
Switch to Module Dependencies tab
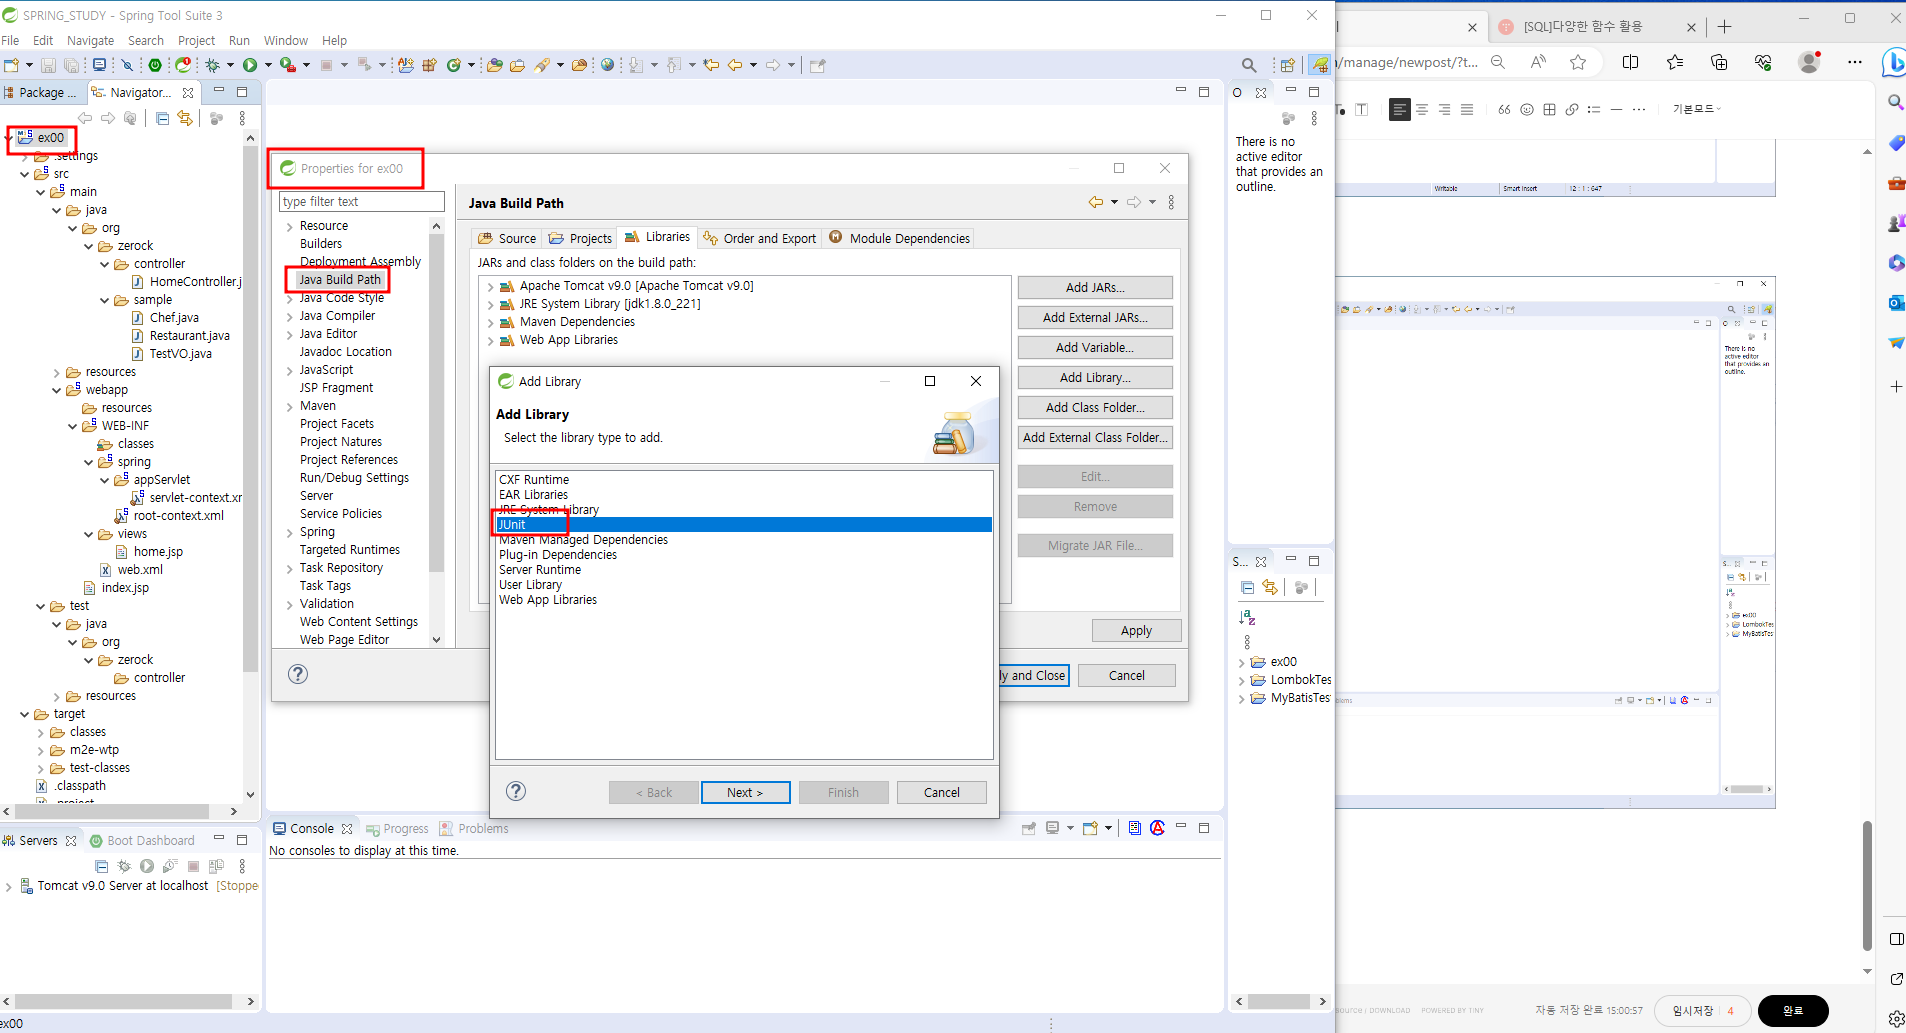tap(899, 238)
